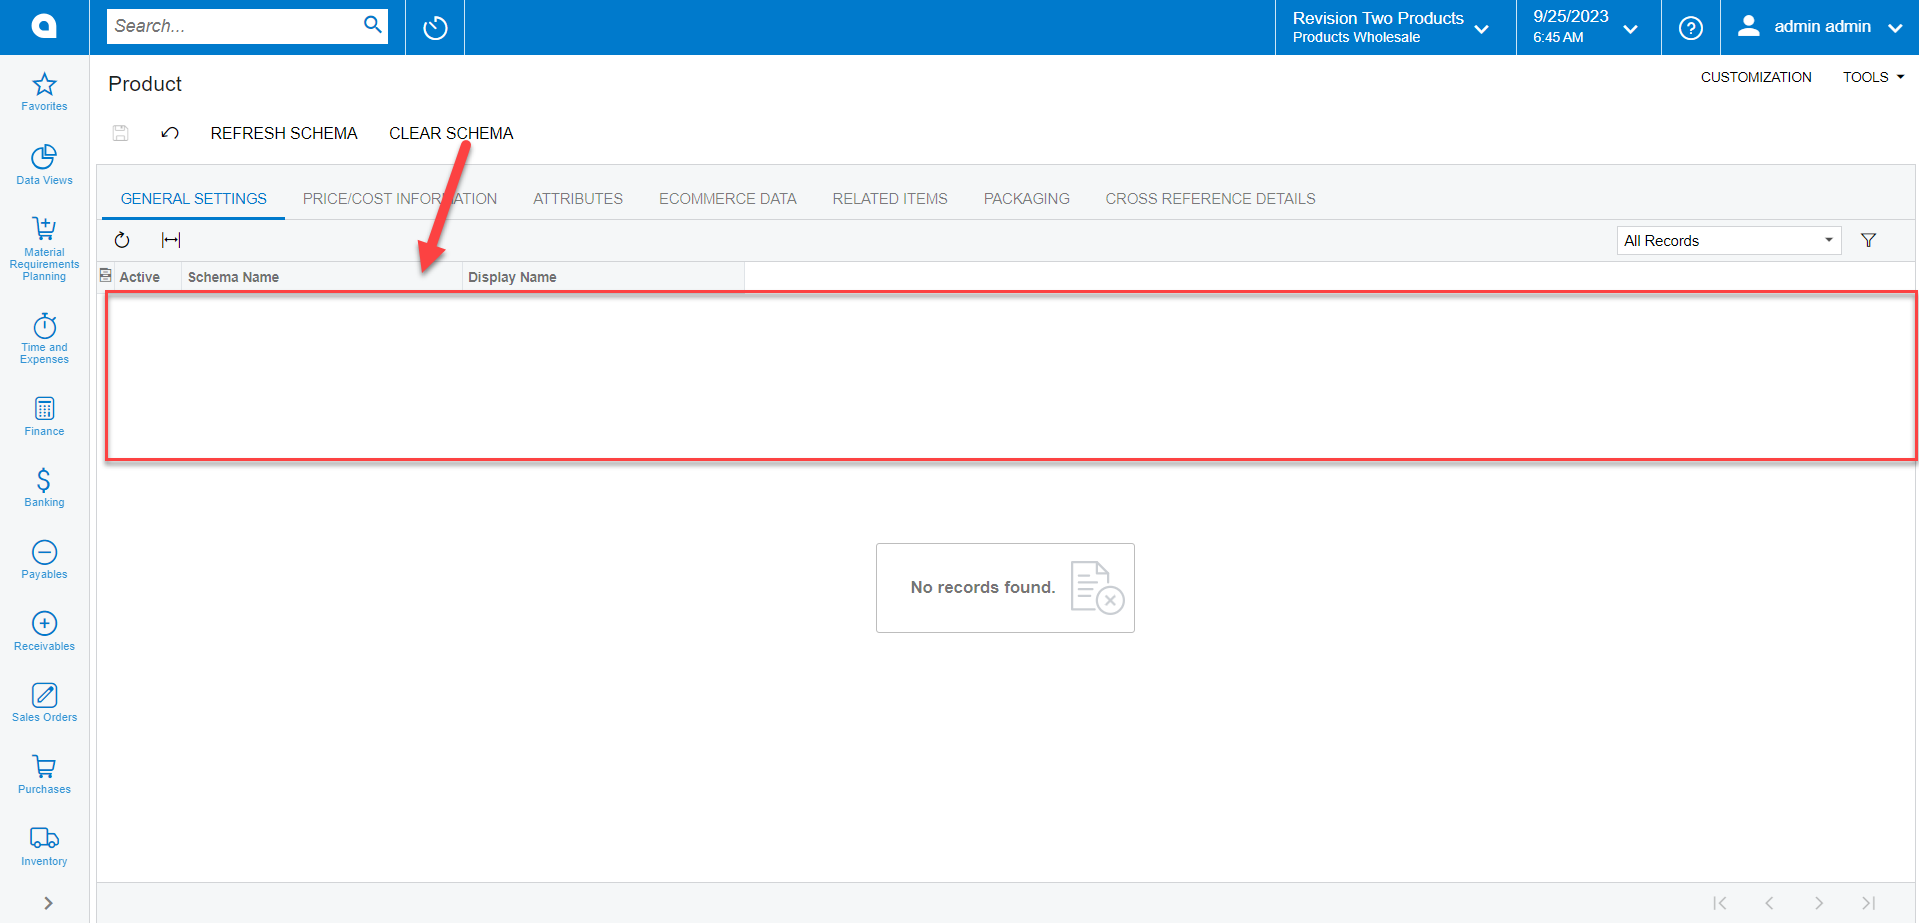Click inside the Search field
1919x923 pixels.
coord(240,26)
